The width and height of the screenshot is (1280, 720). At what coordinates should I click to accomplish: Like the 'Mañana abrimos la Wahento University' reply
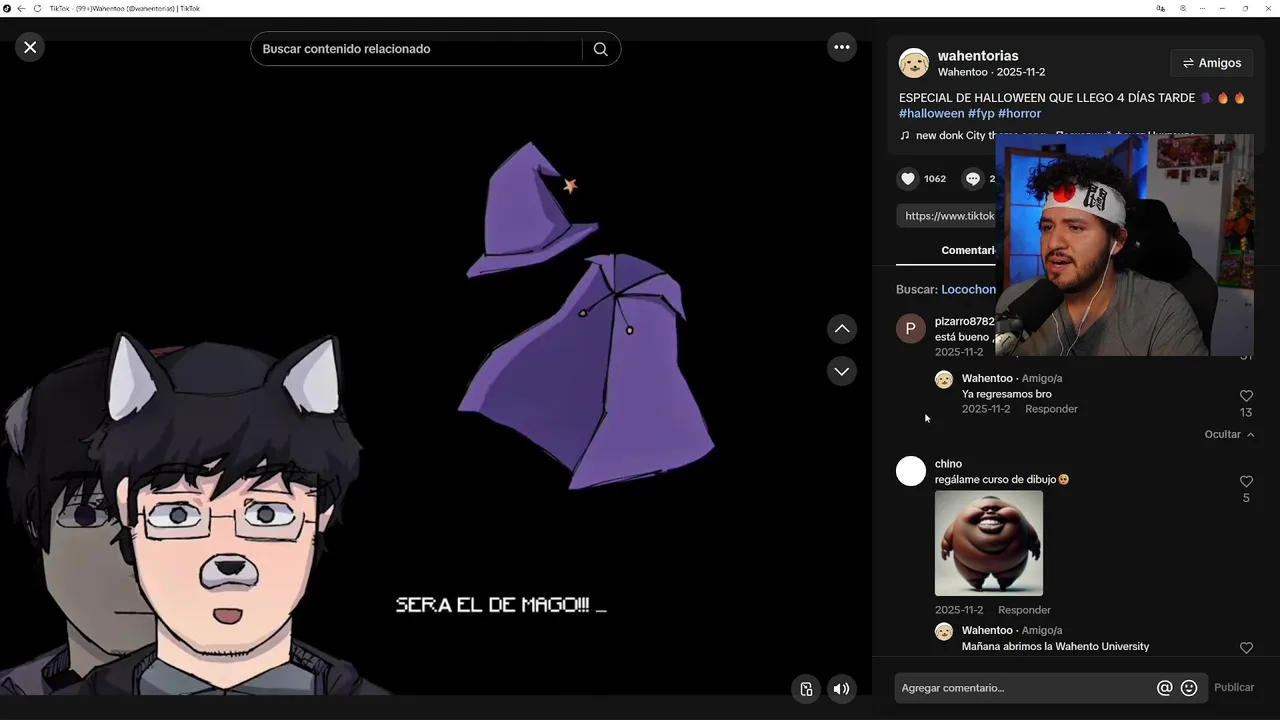(x=1246, y=648)
